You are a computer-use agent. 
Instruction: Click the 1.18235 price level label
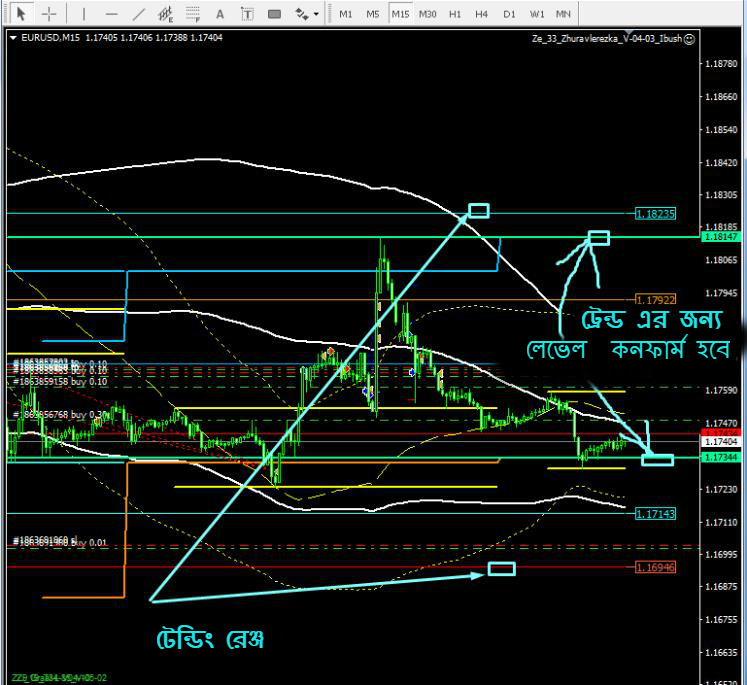coord(656,214)
